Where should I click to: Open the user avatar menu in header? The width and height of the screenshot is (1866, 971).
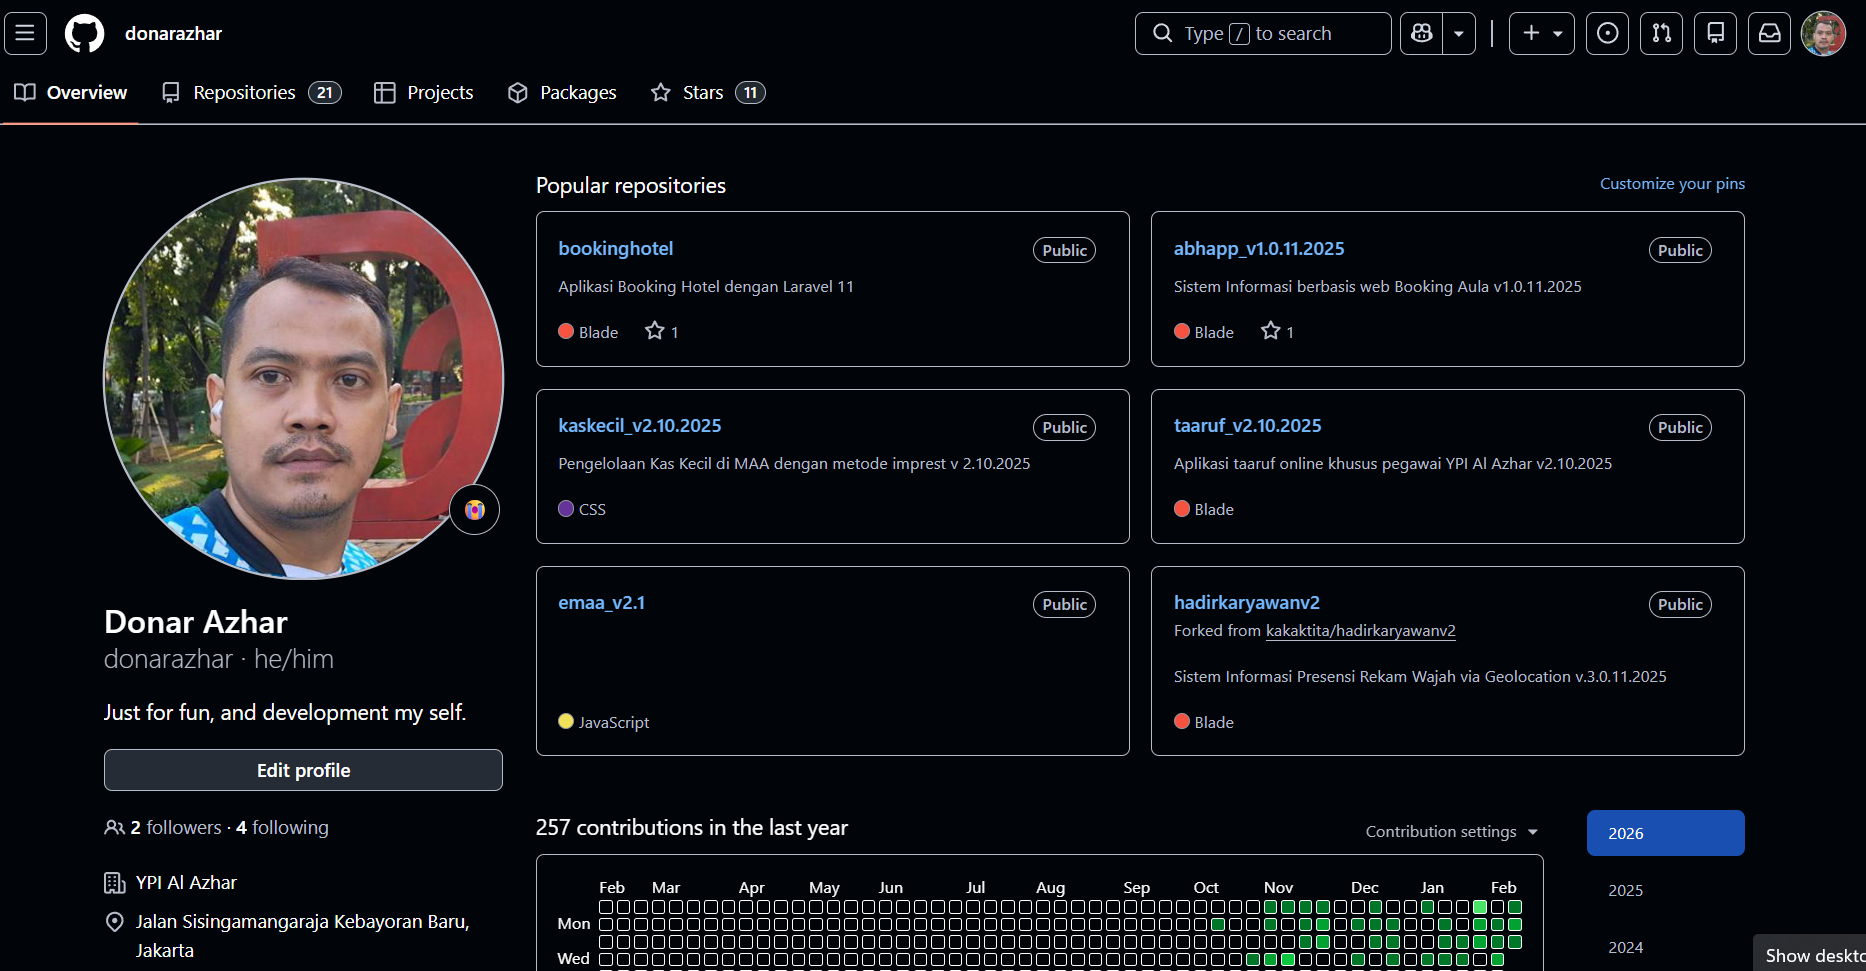tap(1823, 33)
